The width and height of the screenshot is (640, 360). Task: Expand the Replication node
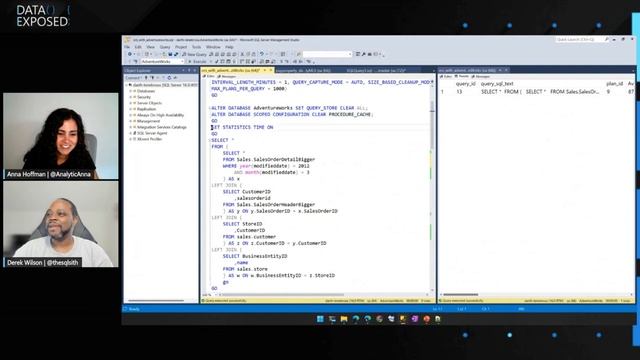(131, 109)
